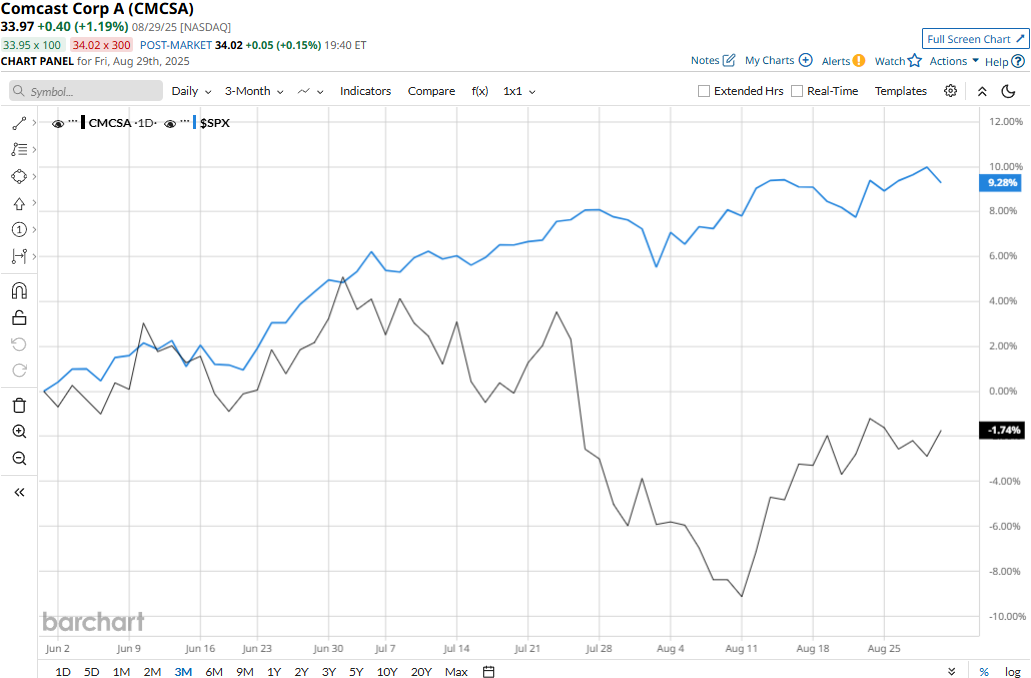The width and height of the screenshot is (1031, 678).
Task: Zoom out with the magnifier minus
Action: [x=19, y=458]
